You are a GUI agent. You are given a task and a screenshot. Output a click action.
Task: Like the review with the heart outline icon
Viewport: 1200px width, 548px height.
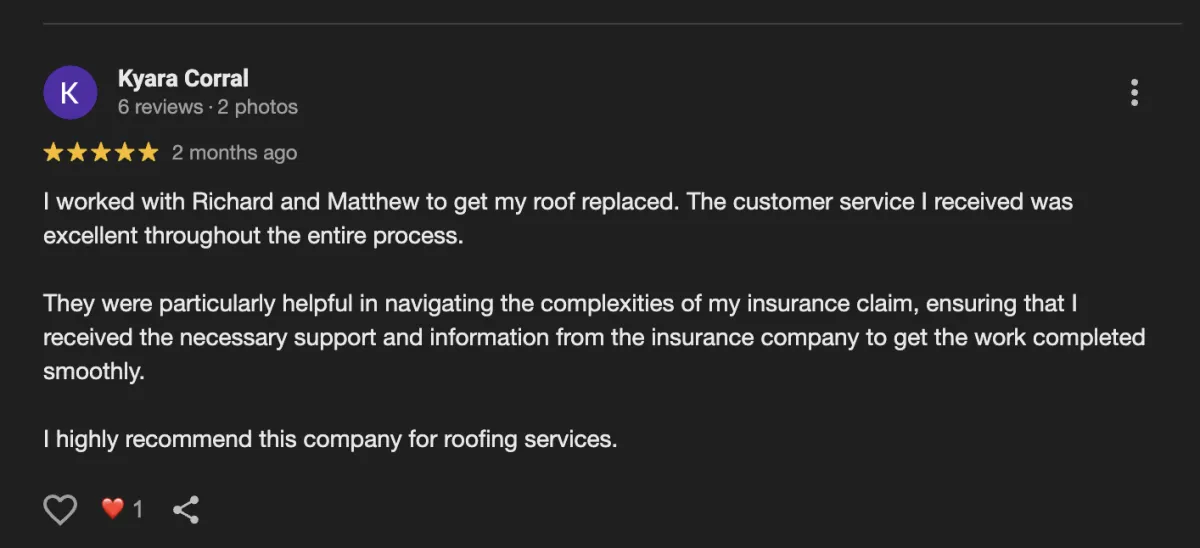click(x=61, y=510)
